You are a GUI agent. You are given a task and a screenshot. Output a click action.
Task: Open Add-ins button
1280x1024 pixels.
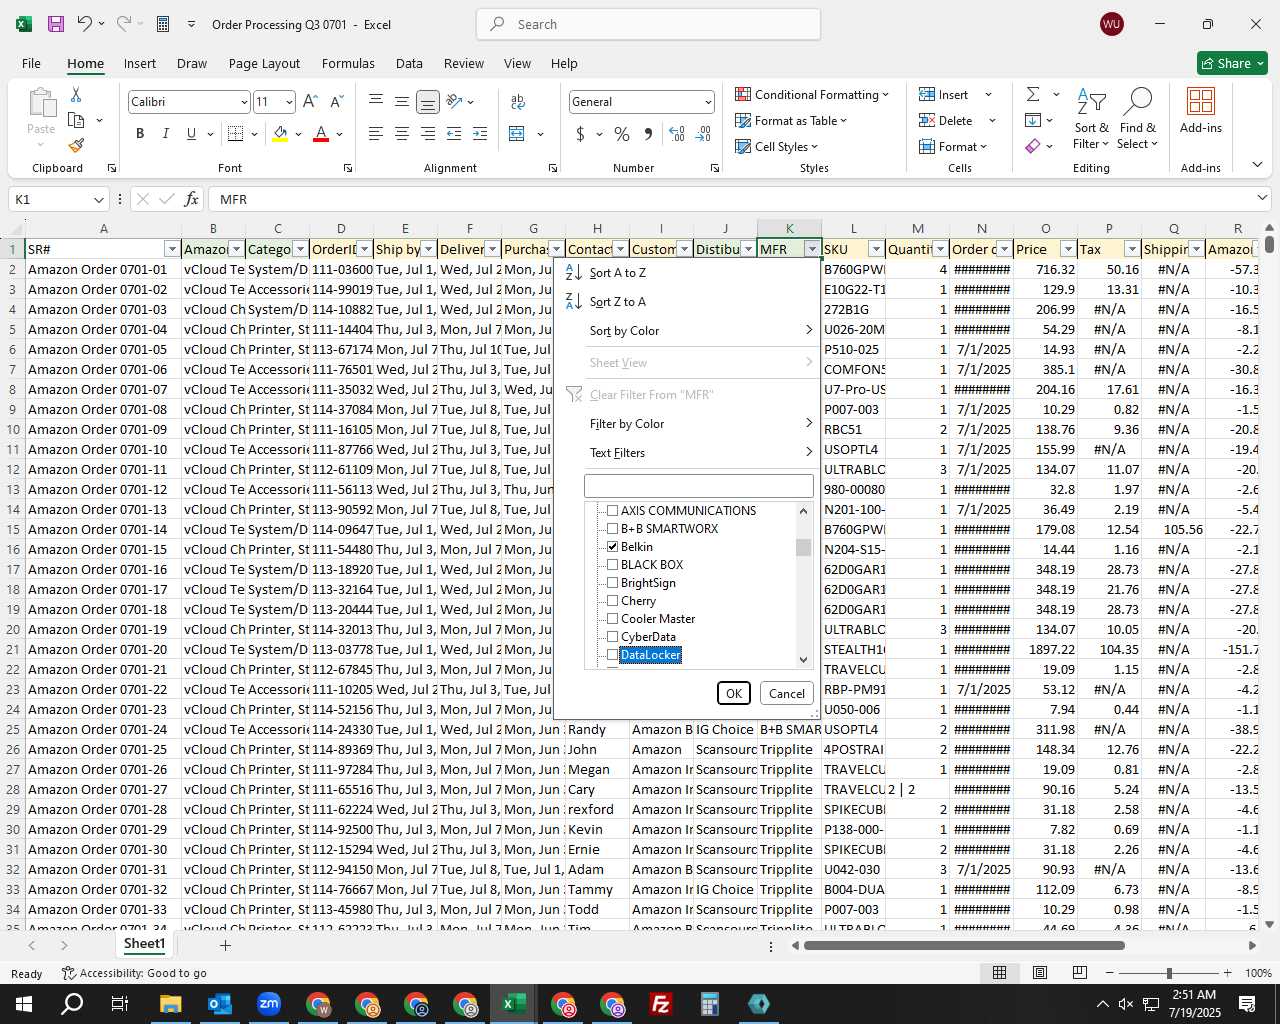tap(1200, 110)
